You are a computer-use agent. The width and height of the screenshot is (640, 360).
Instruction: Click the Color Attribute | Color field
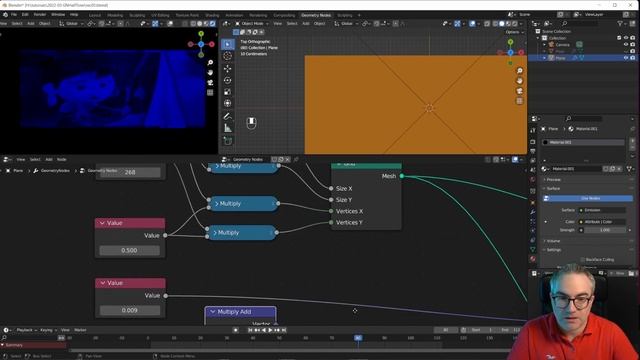[602, 222]
